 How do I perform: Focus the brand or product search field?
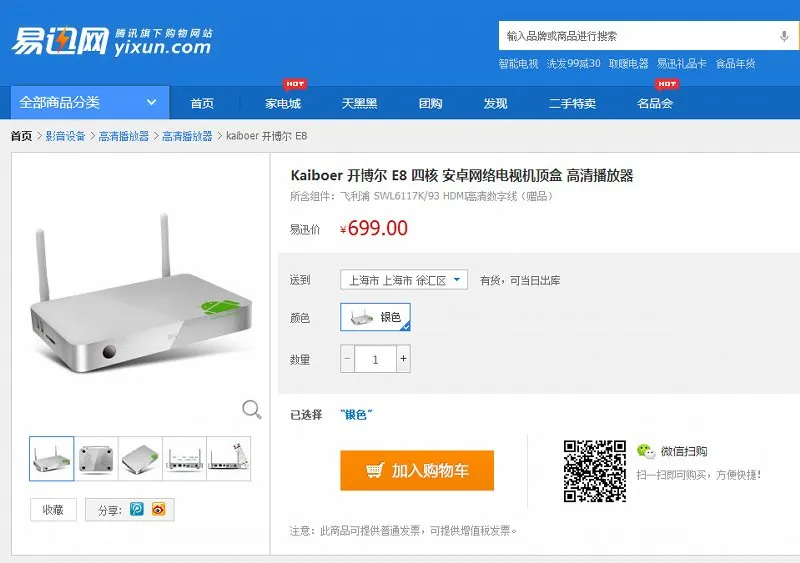(638, 36)
